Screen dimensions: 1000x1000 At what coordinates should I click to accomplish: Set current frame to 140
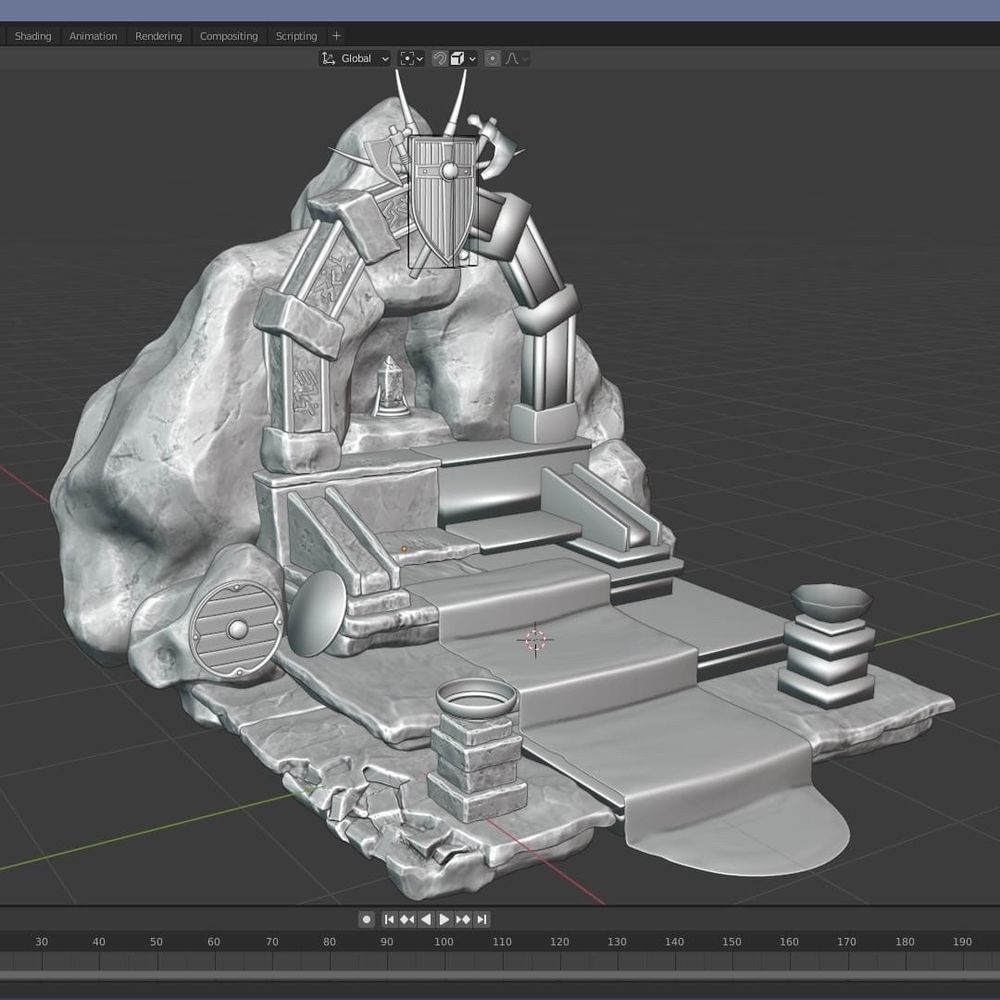674,941
